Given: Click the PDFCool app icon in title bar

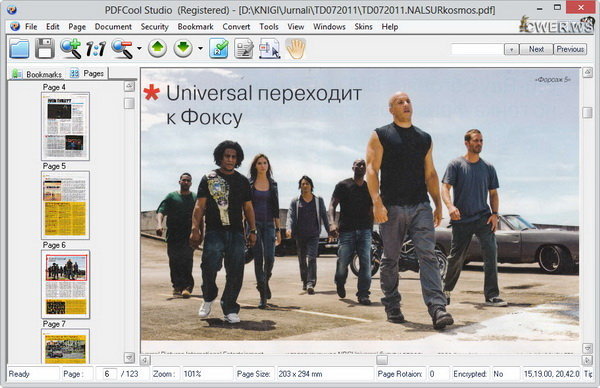Looking at the screenshot, I should (x=12, y=10).
